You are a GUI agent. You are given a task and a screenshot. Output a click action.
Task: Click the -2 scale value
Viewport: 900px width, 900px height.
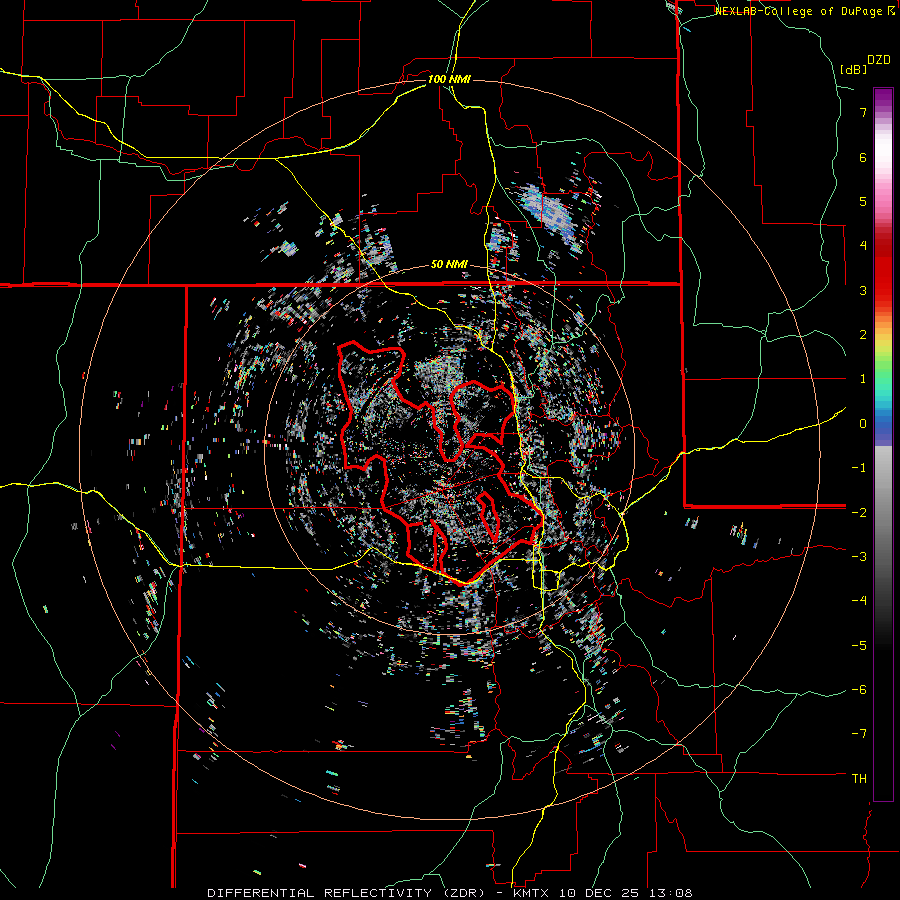pyautogui.click(x=859, y=513)
